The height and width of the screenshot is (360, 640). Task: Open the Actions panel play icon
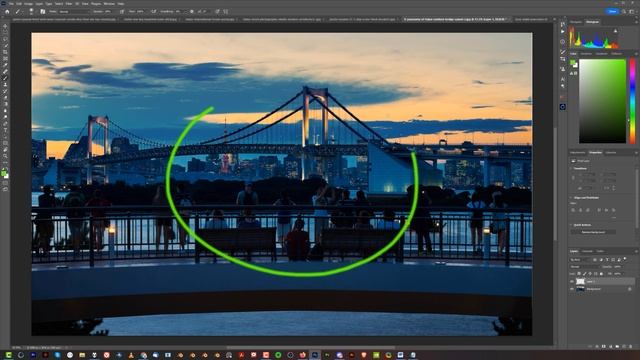(x=562, y=31)
